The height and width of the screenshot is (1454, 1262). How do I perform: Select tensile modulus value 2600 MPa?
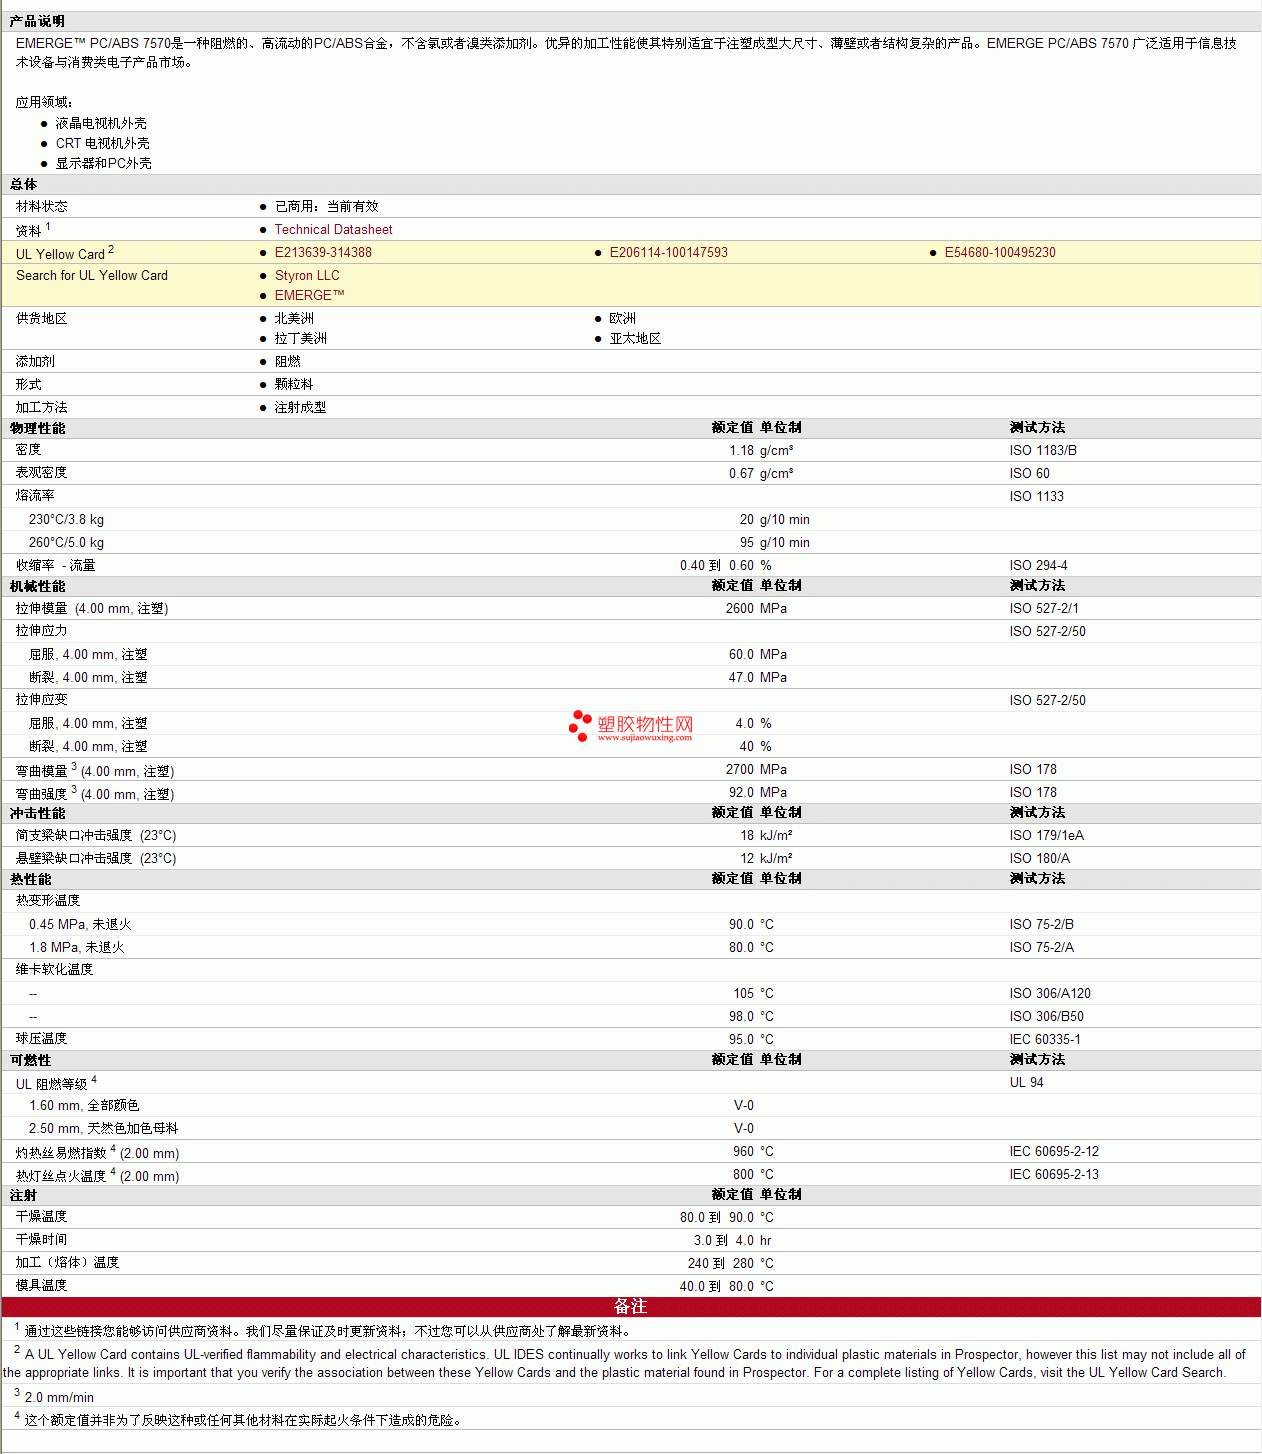(756, 608)
